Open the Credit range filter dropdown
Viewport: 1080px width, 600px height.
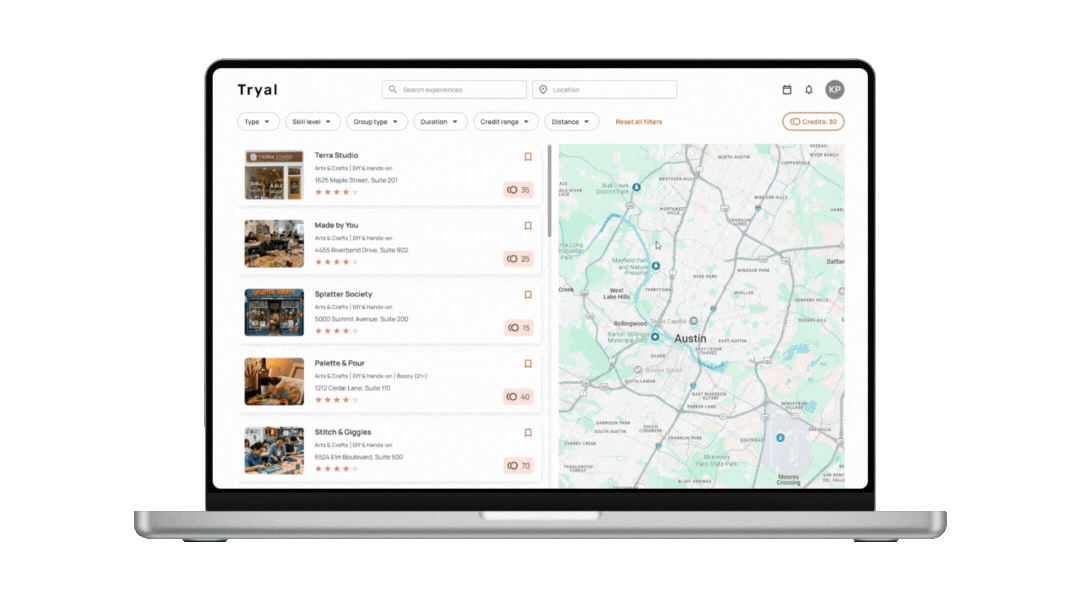point(506,121)
